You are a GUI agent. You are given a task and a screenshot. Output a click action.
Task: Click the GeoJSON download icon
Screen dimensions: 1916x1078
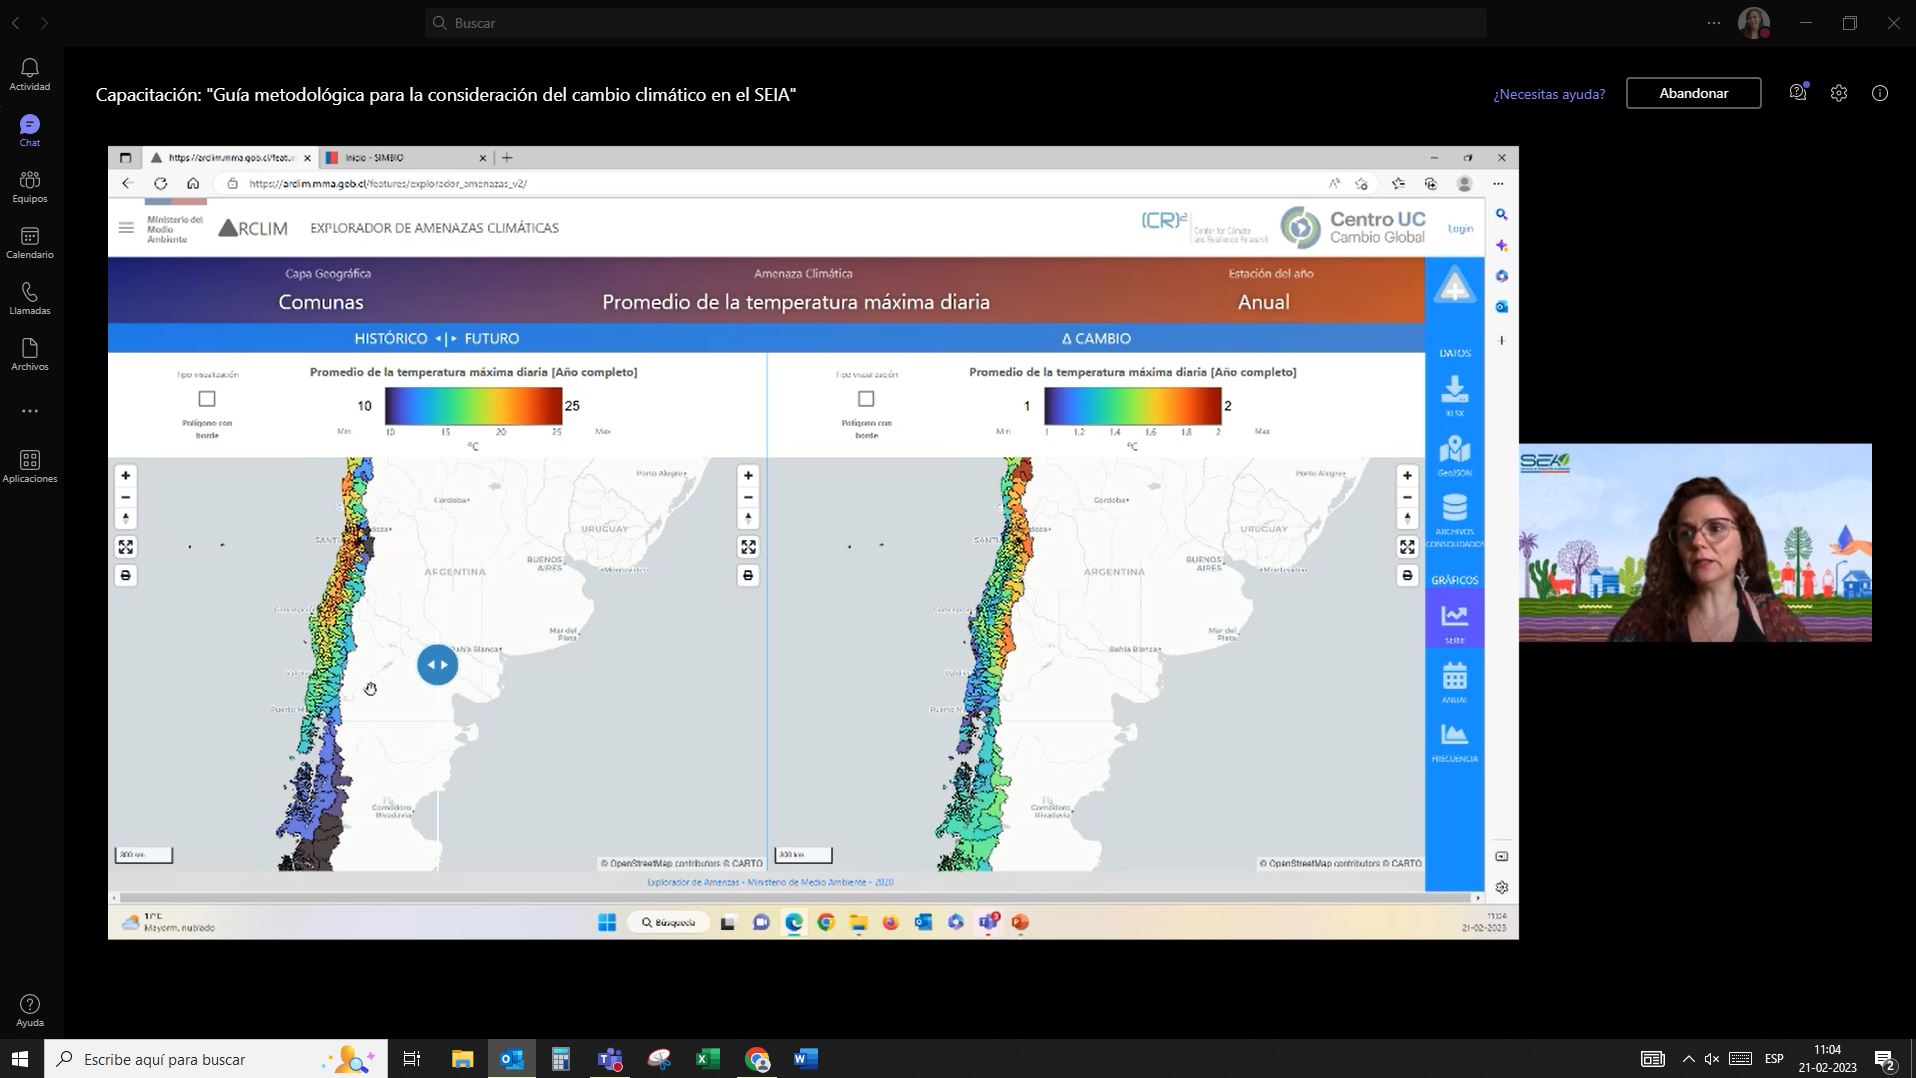click(1454, 452)
